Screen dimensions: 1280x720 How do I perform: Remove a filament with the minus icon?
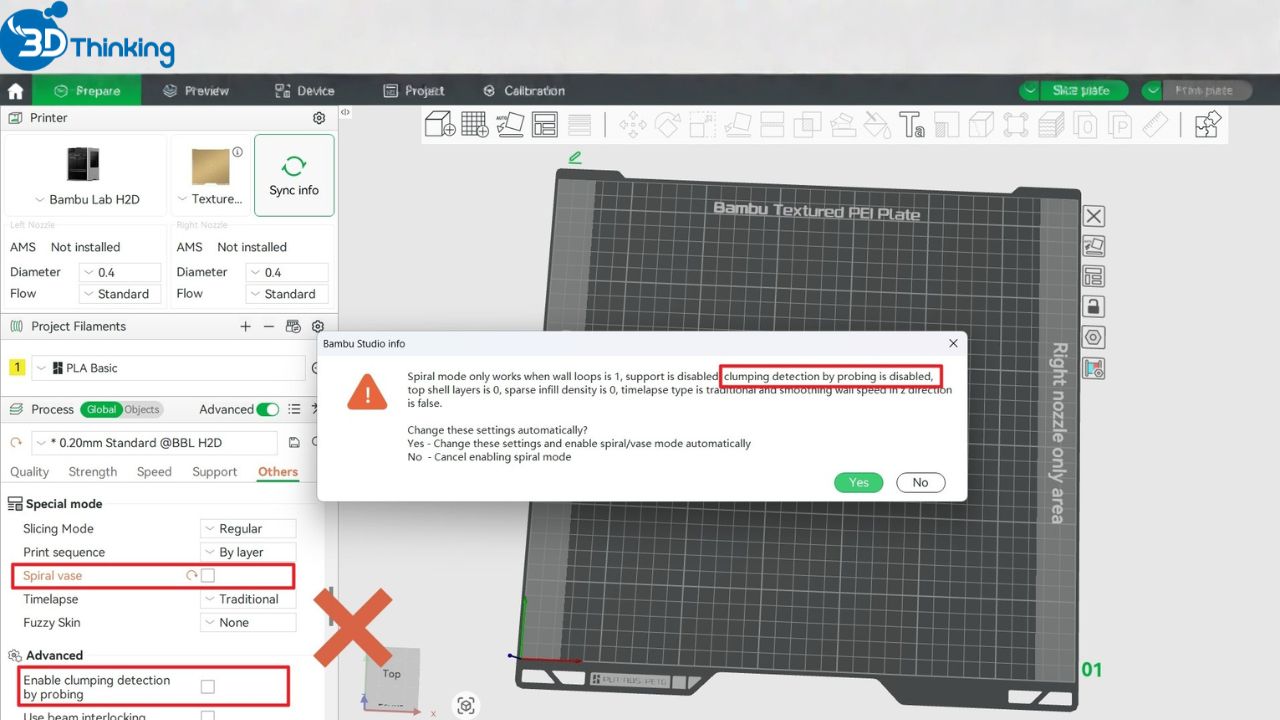click(x=269, y=326)
